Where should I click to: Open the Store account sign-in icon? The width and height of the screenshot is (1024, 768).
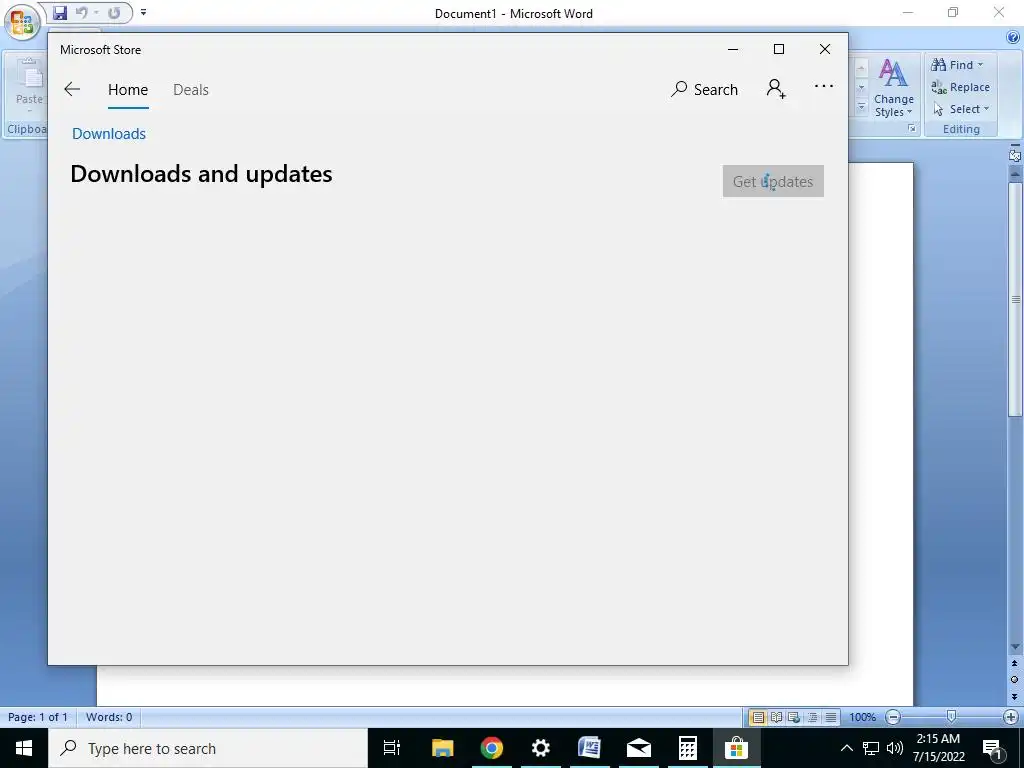pyautogui.click(x=776, y=89)
